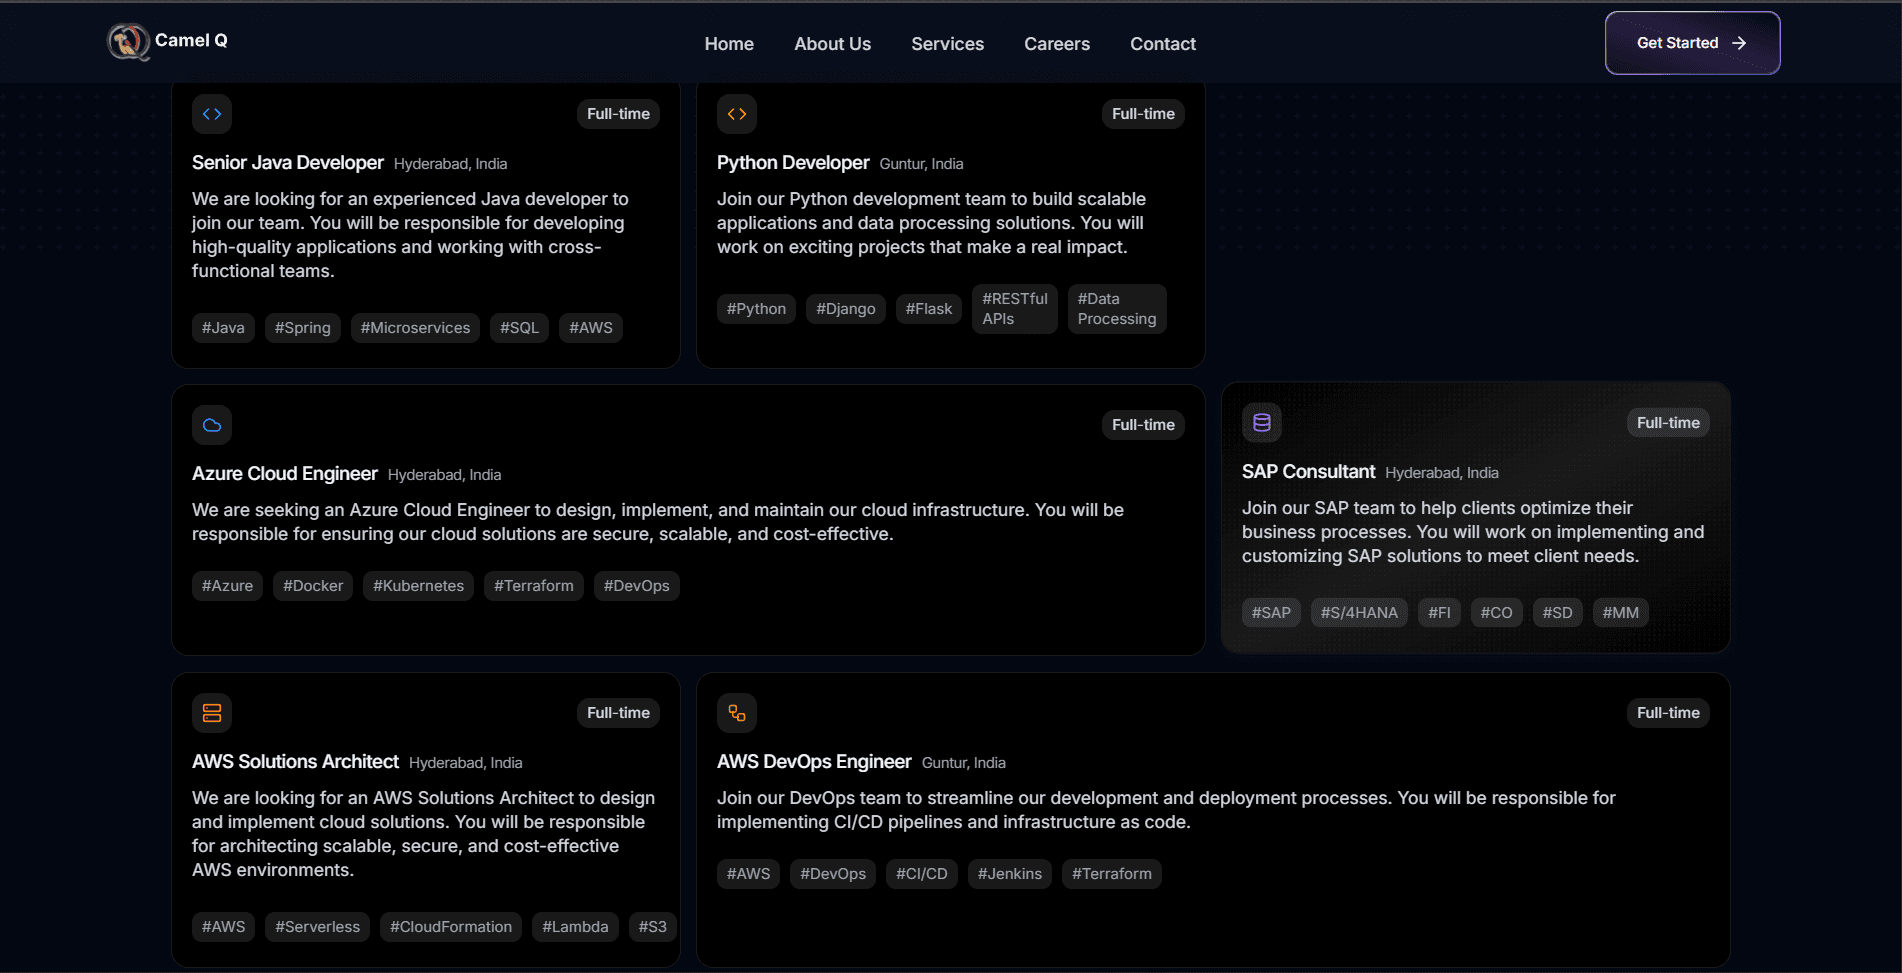Open the SAP Consultant job title

point(1309,472)
